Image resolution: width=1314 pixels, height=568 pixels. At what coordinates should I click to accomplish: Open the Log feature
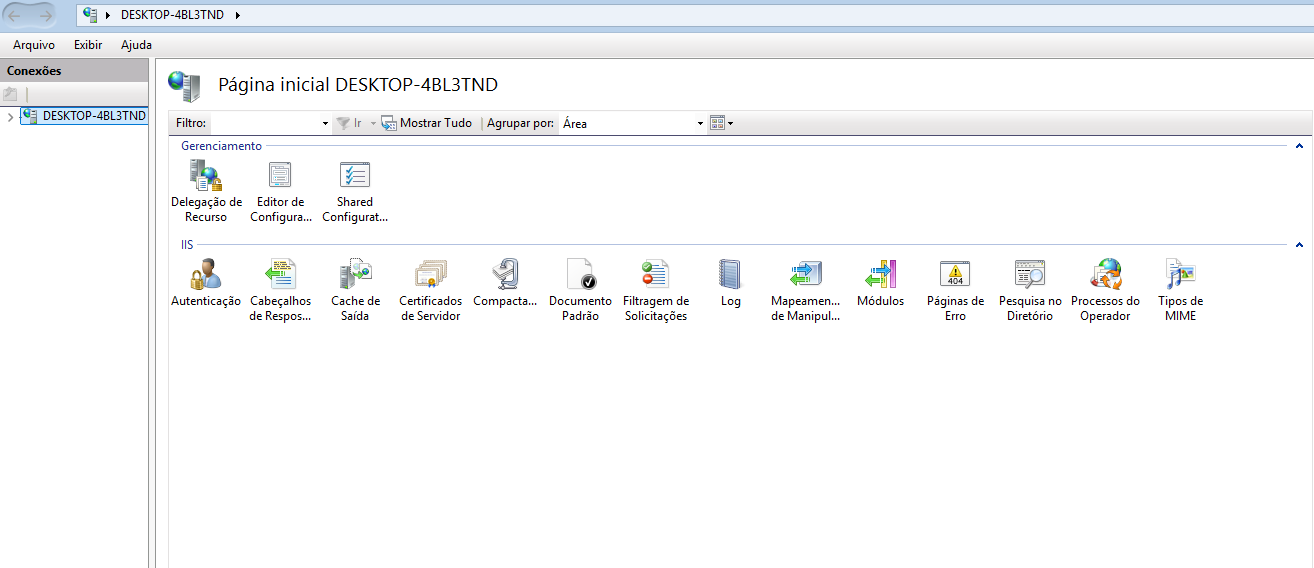point(730,283)
